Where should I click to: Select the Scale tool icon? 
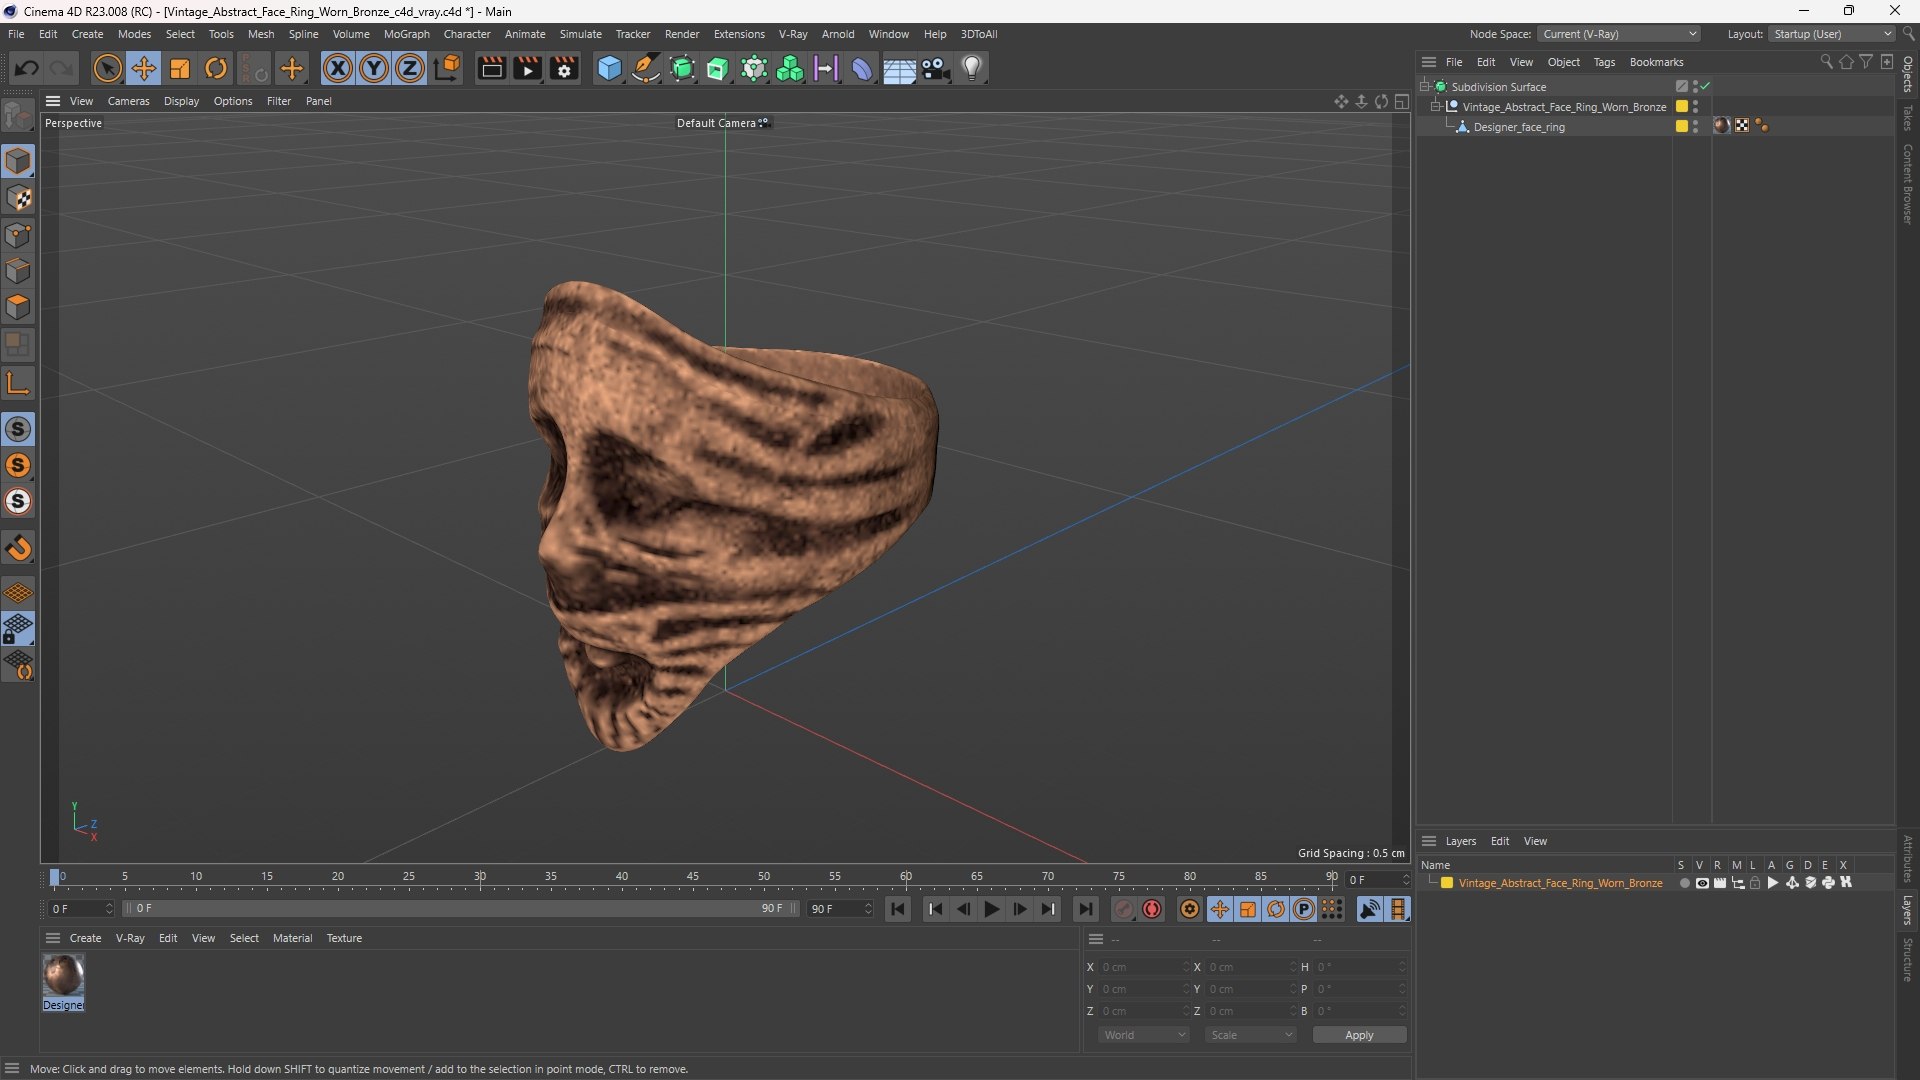point(180,68)
